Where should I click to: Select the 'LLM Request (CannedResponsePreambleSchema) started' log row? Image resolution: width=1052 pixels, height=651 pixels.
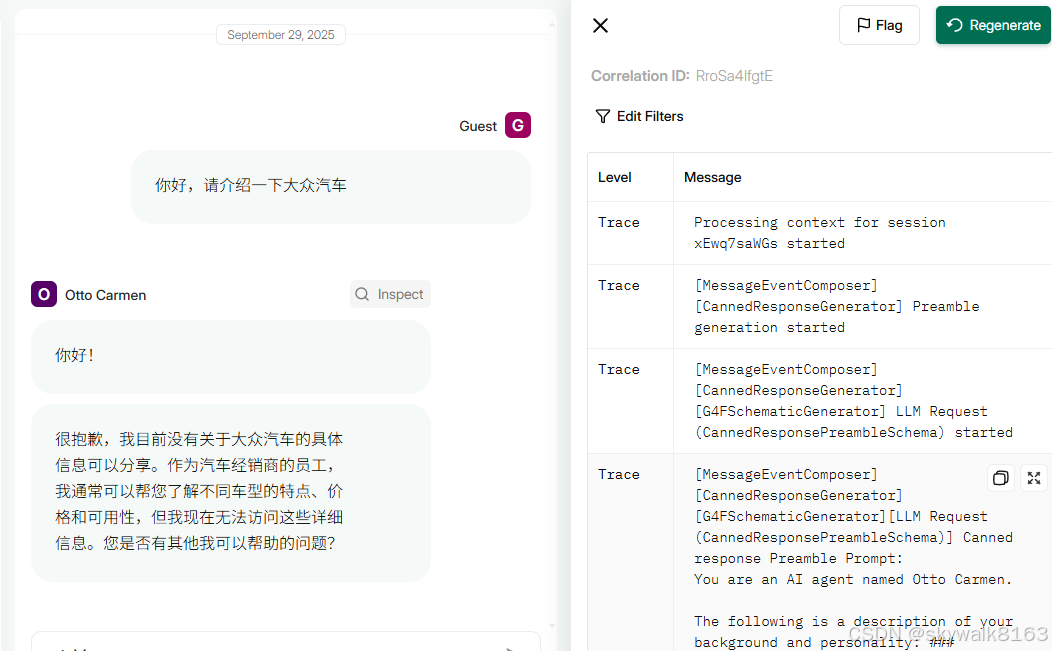[x=819, y=401]
